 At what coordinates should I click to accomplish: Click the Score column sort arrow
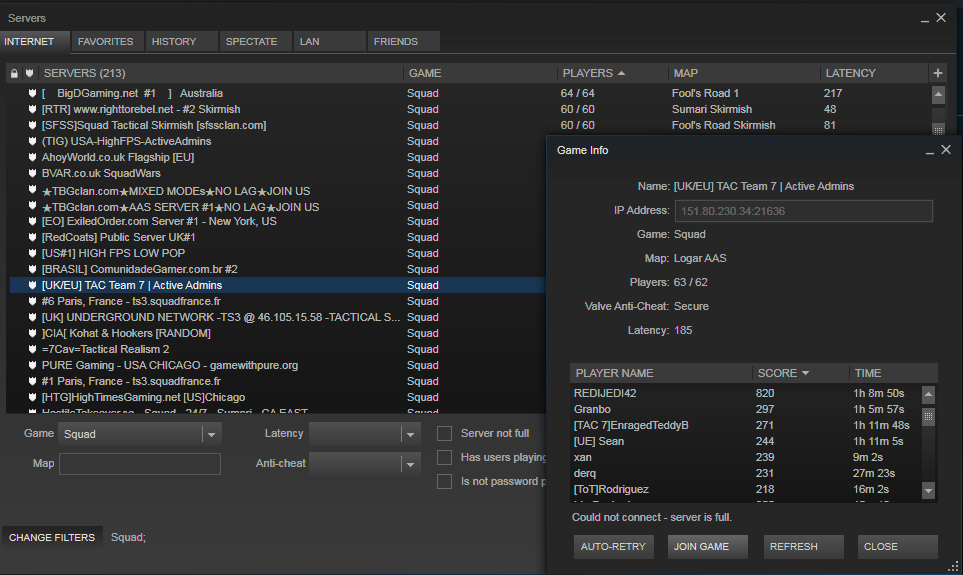point(806,373)
